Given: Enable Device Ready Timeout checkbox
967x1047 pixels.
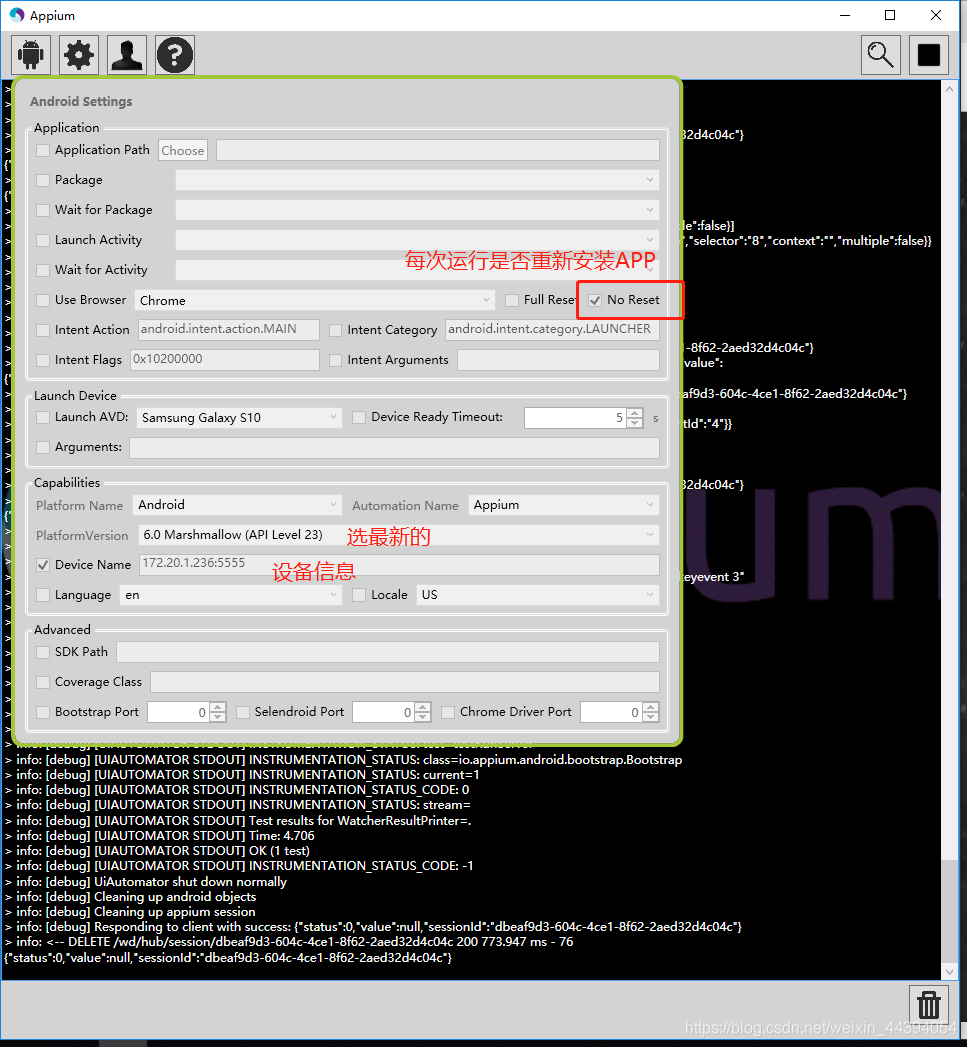Looking at the screenshot, I should click(359, 417).
